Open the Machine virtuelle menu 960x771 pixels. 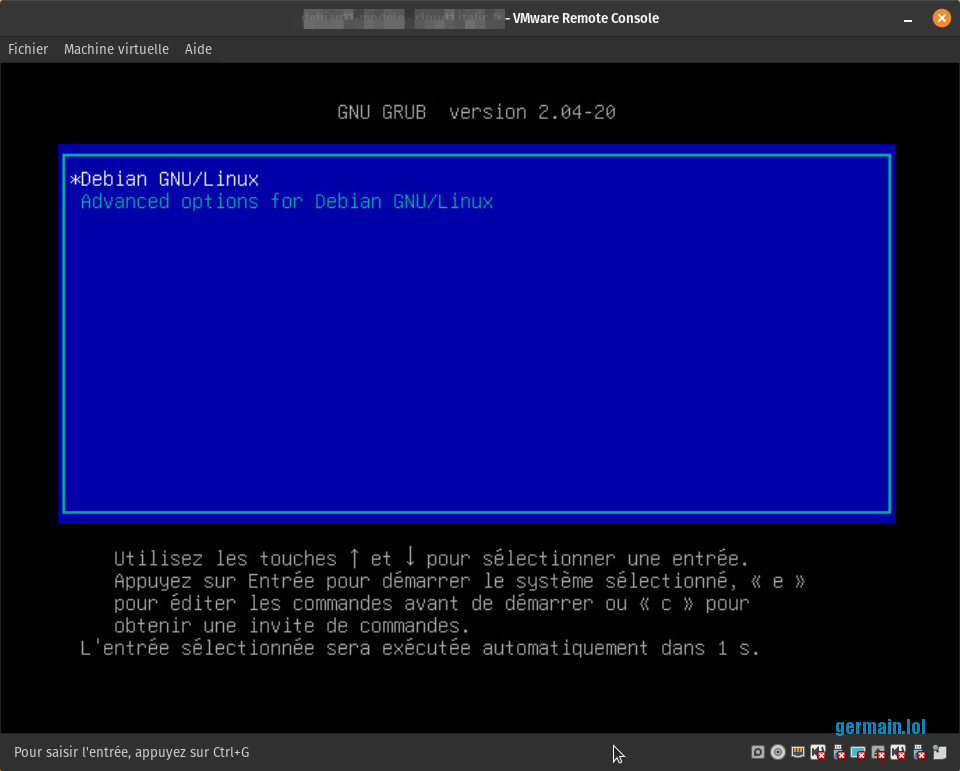pyautogui.click(x=116, y=49)
